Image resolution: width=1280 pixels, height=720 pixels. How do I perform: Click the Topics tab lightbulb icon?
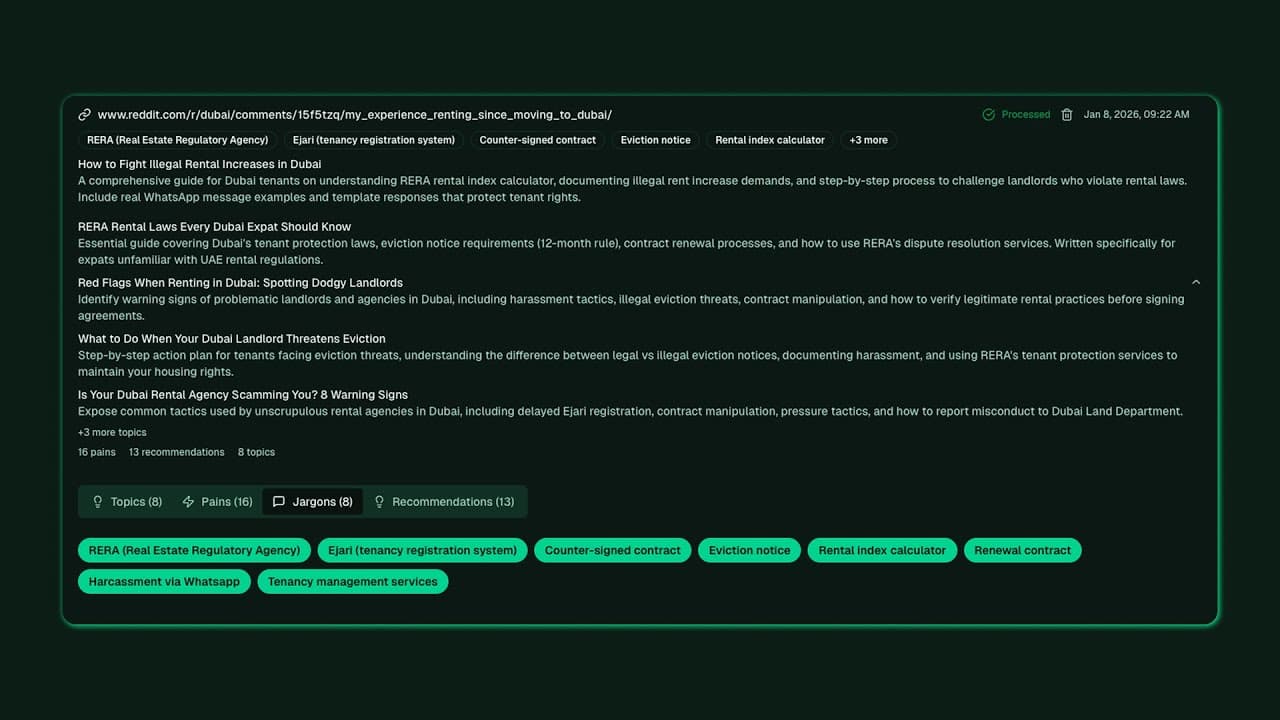point(98,502)
